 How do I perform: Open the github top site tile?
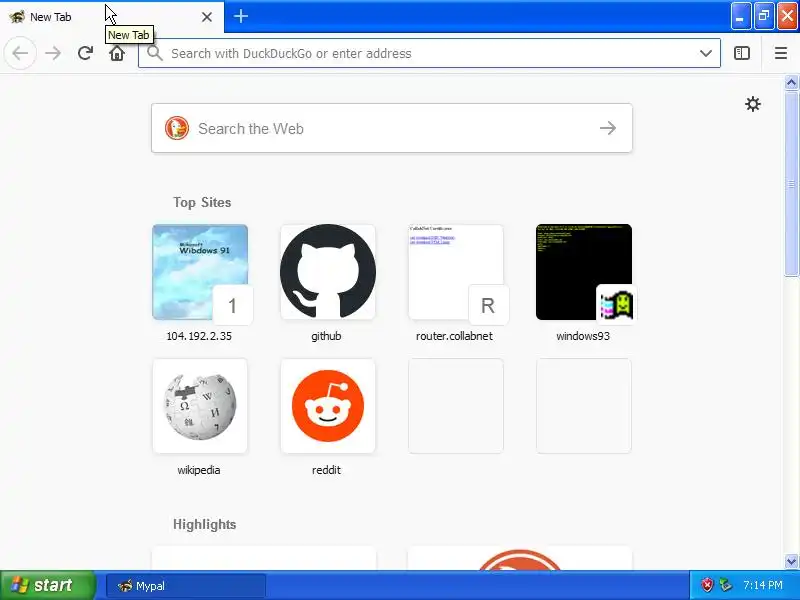click(x=328, y=272)
